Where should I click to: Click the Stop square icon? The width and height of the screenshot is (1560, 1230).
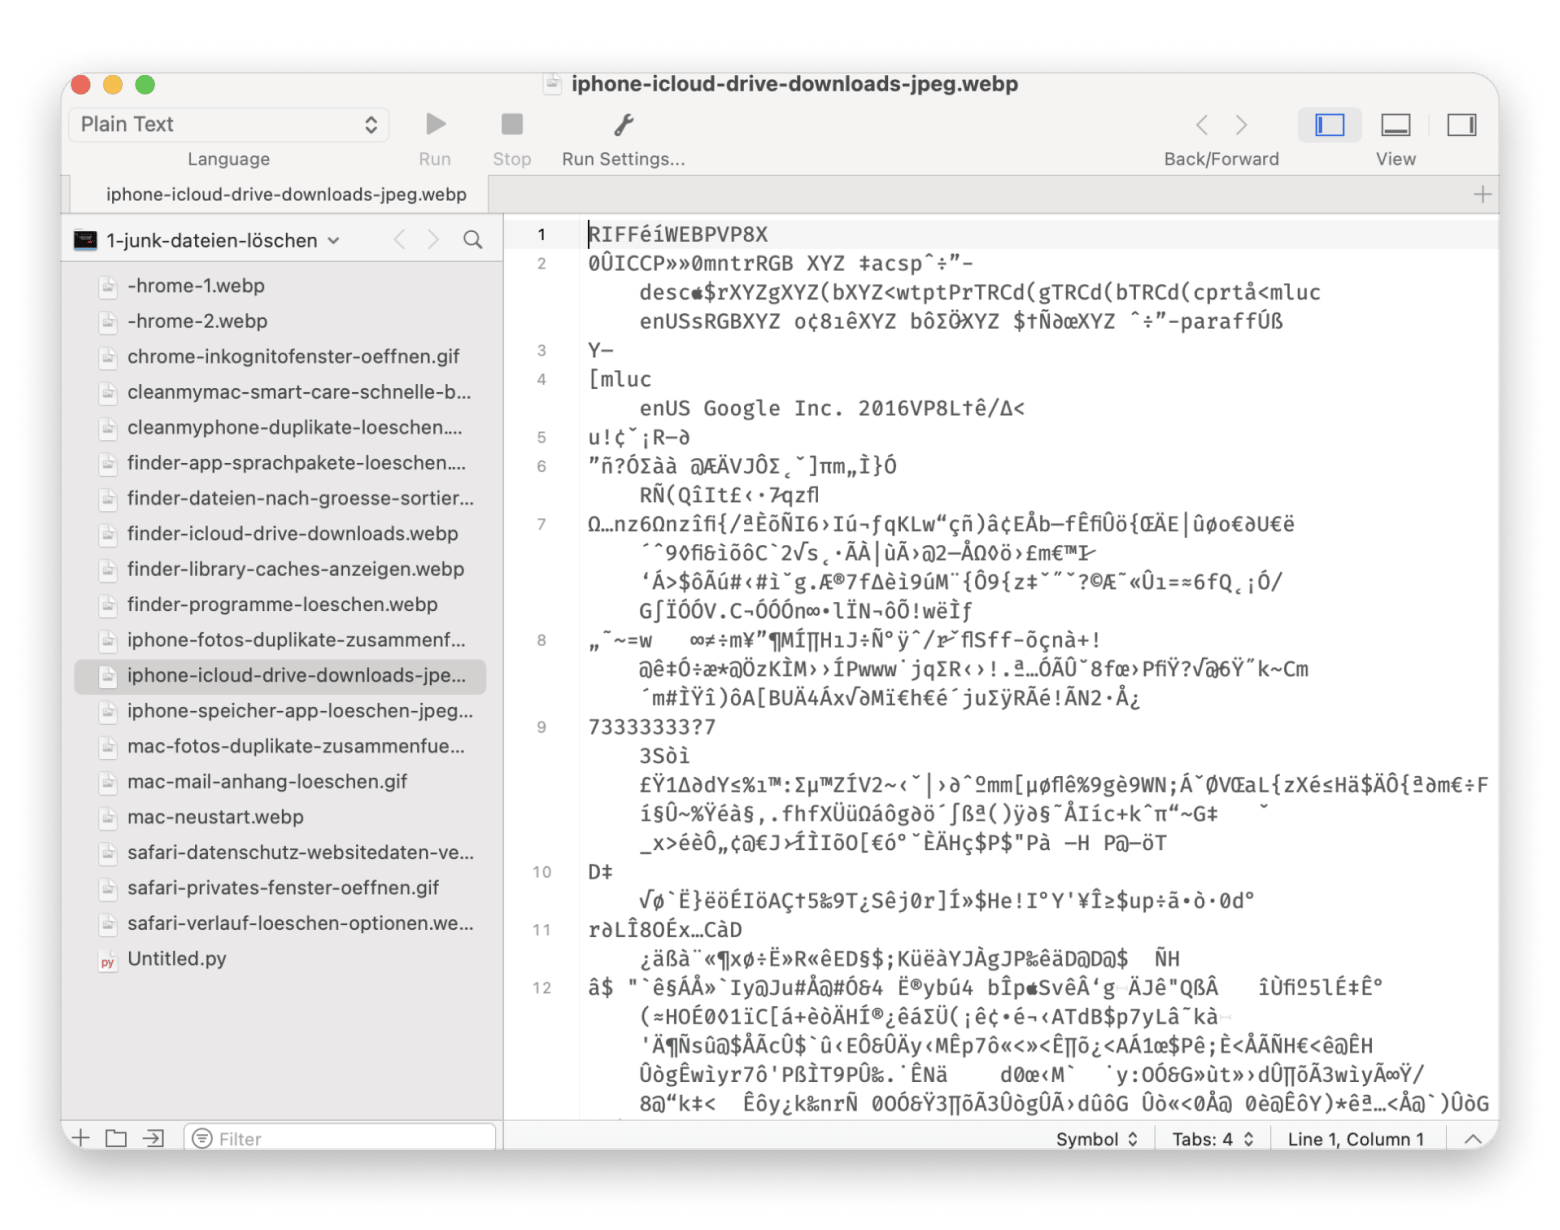(x=512, y=124)
